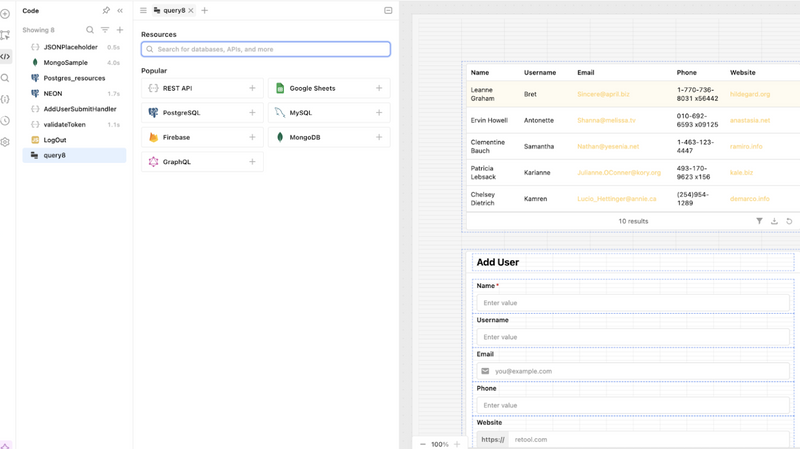Open the Sincere@april.biz email link
800x449 pixels.
tap(603, 94)
